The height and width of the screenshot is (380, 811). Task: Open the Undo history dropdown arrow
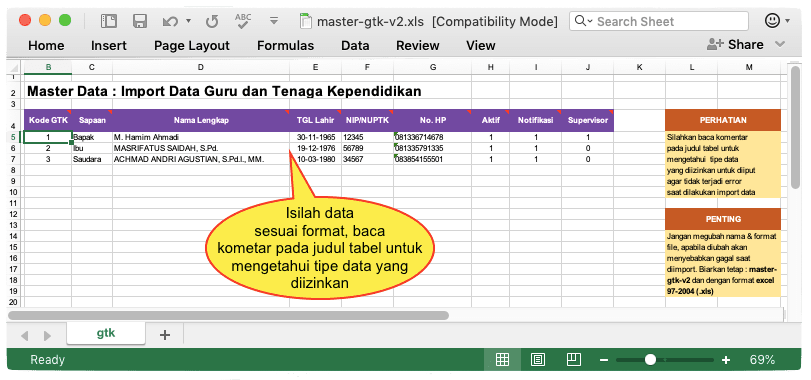(x=188, y=21)
